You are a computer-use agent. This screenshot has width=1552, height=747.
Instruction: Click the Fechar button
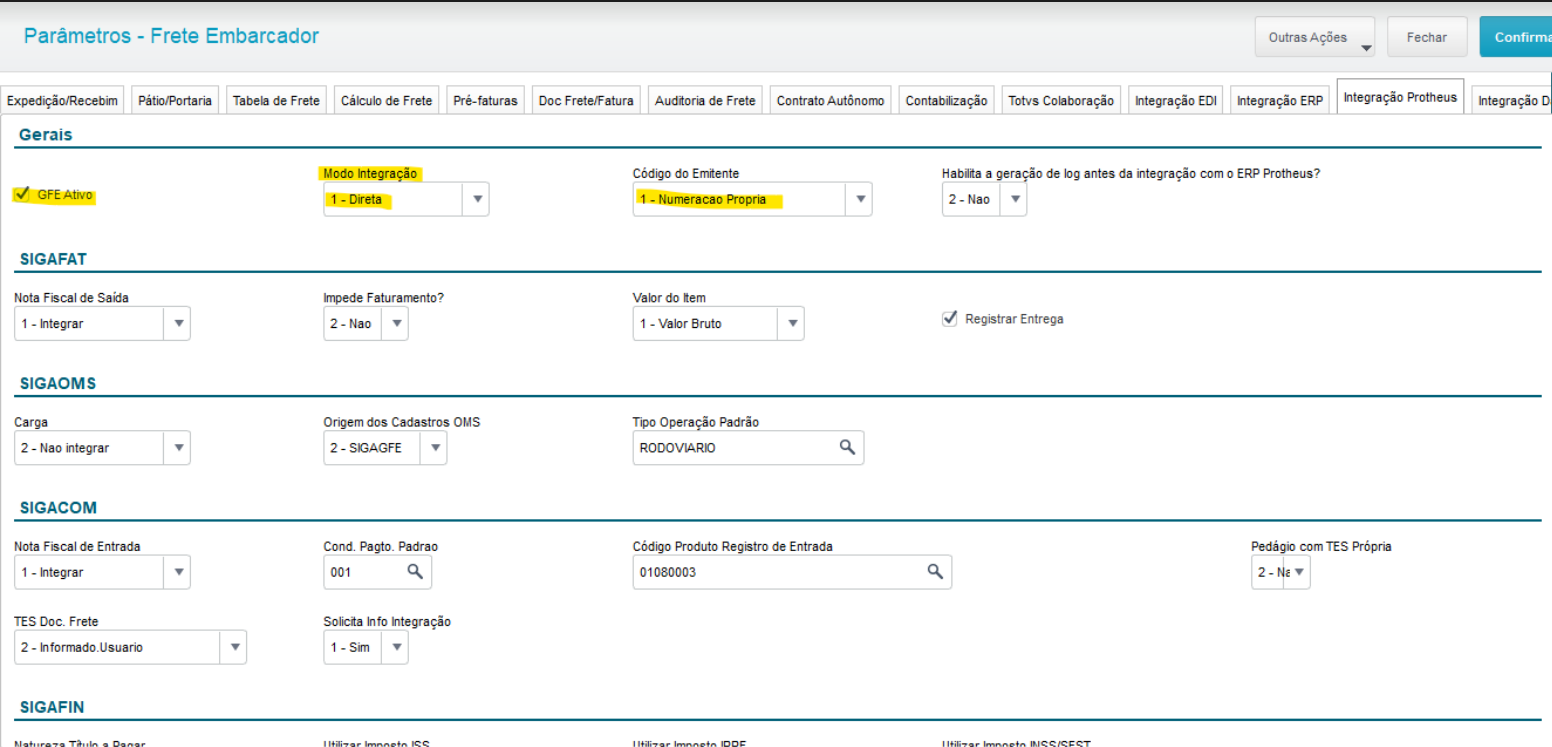tap(1426, 37)
